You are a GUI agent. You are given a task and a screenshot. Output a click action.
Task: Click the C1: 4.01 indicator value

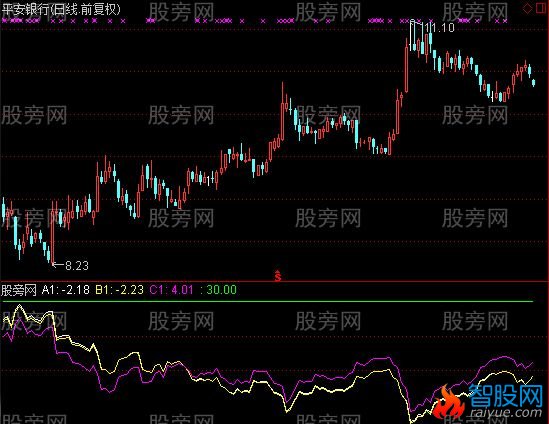coord(171,290)
